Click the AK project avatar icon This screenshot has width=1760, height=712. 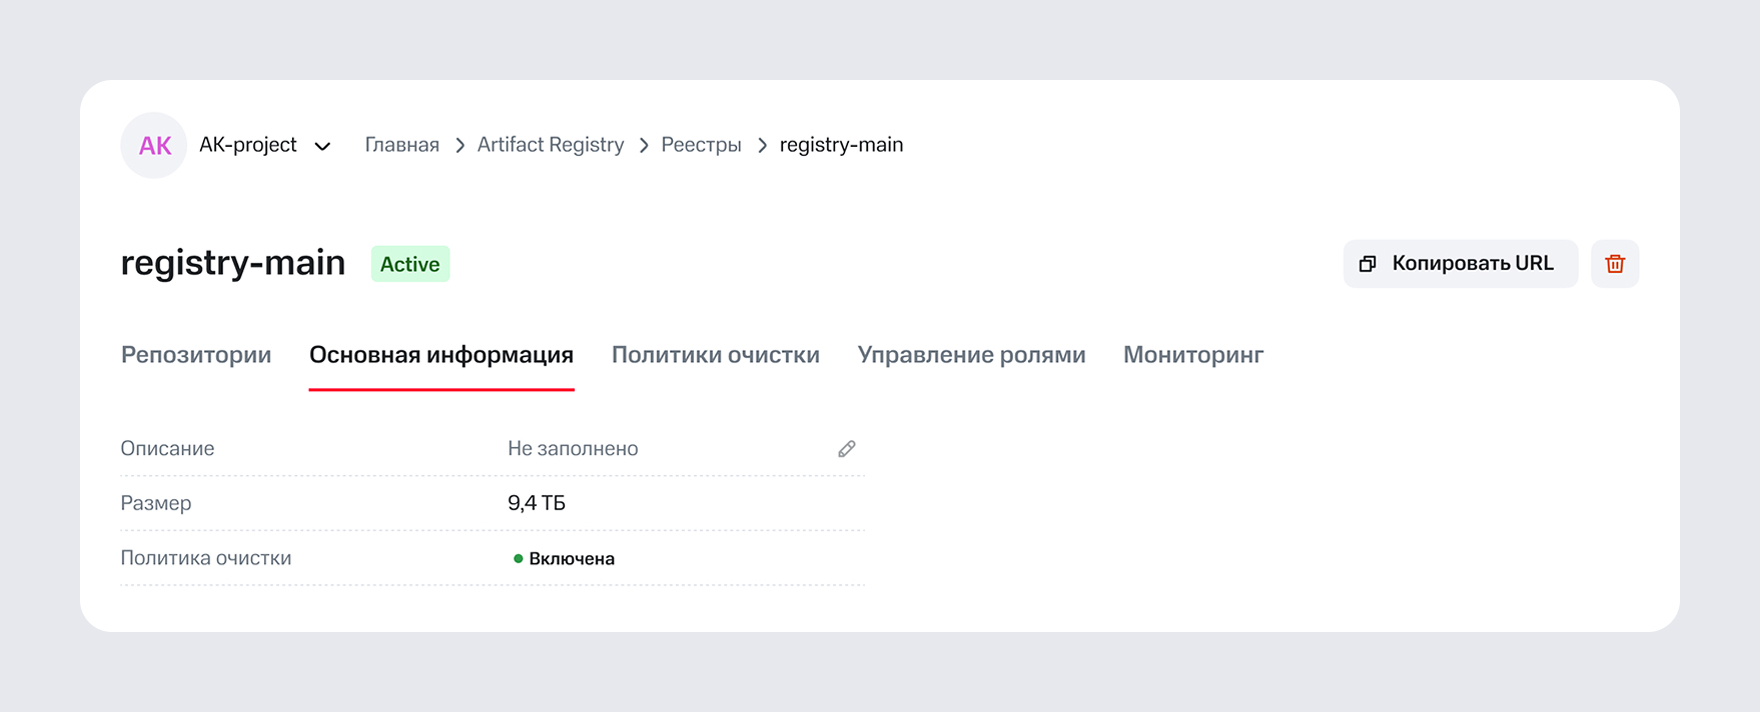click(x=154, y=145)
